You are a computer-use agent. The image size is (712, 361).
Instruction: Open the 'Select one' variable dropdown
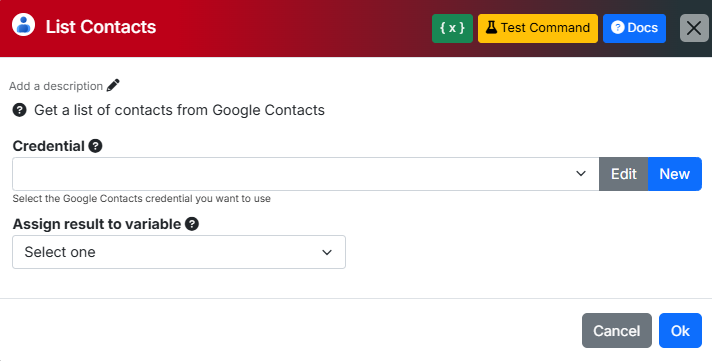point(179,252)
